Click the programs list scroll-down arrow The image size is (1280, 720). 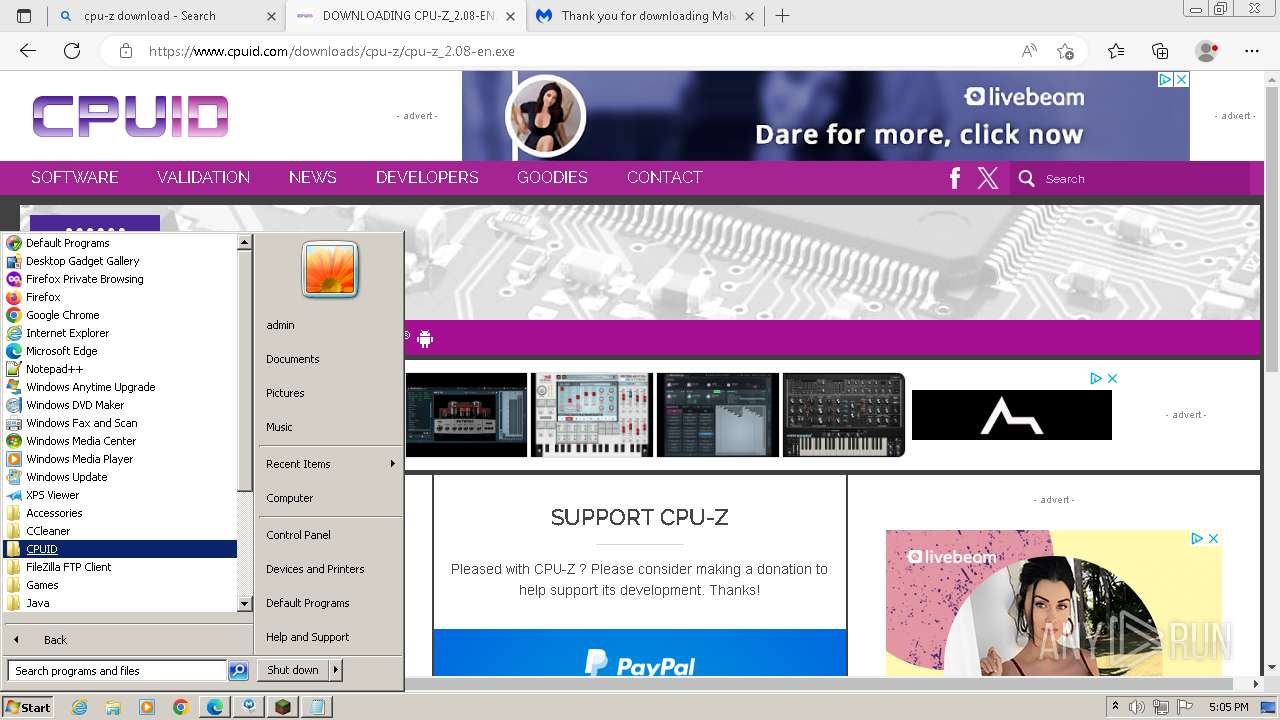pyautogui.click(x=244, y=604)
